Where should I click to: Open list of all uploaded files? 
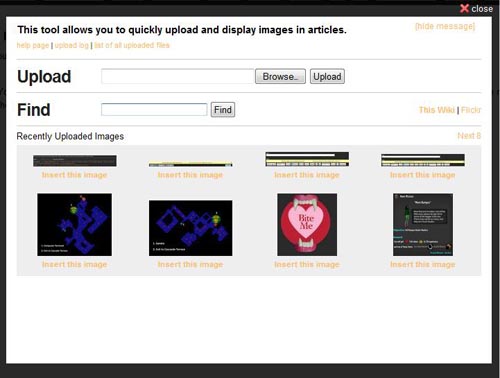(132, 45)
